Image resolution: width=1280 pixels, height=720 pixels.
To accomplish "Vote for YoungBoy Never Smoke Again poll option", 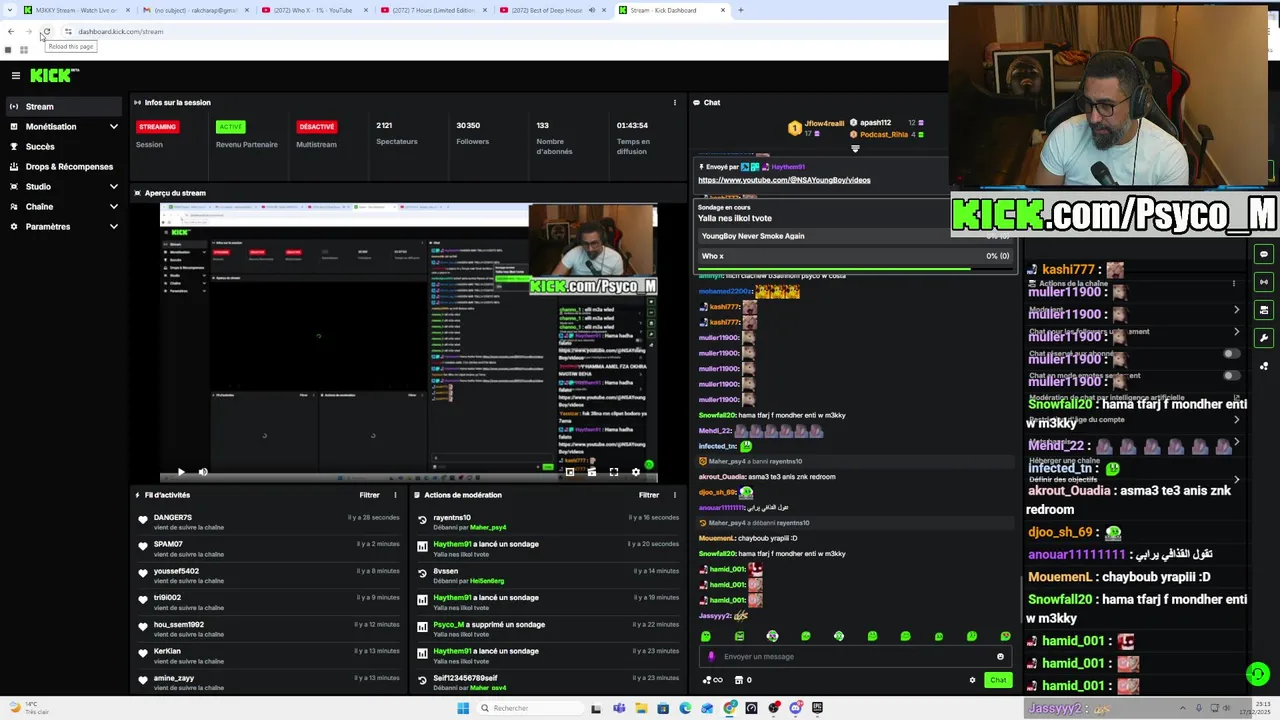I will pyautogui.click(x=856, y=236).
